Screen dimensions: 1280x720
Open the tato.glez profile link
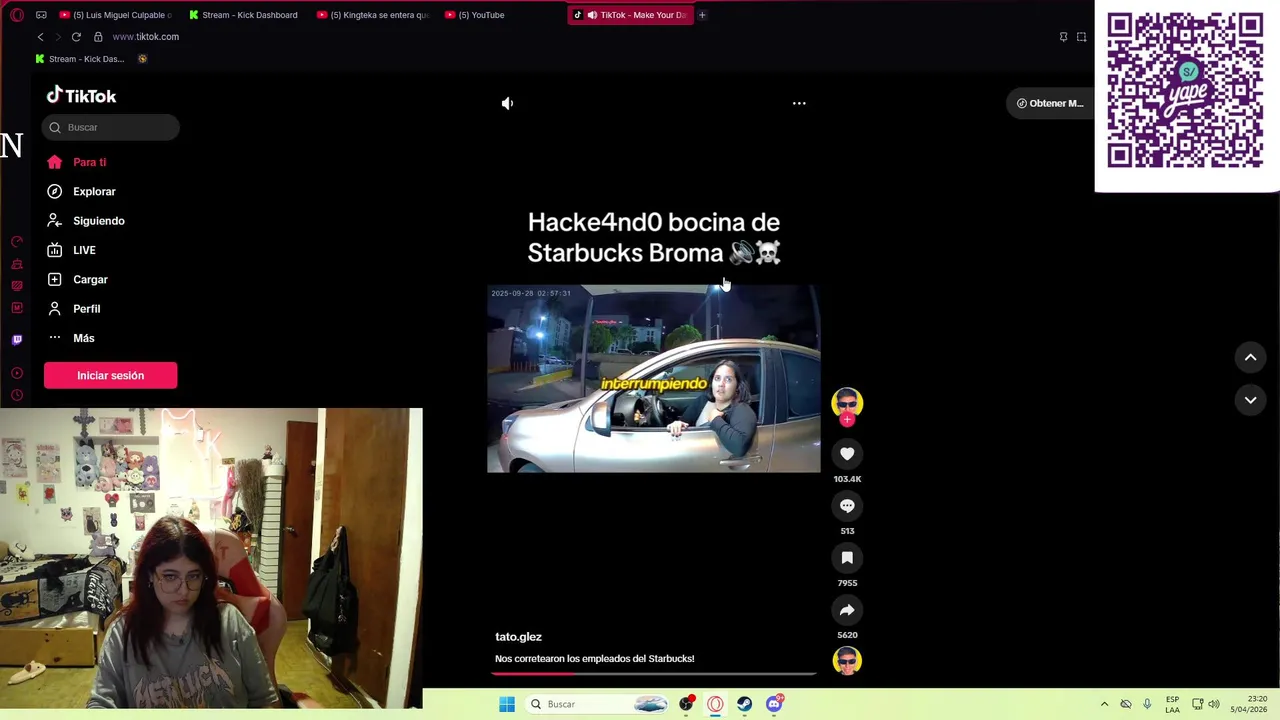518,637
